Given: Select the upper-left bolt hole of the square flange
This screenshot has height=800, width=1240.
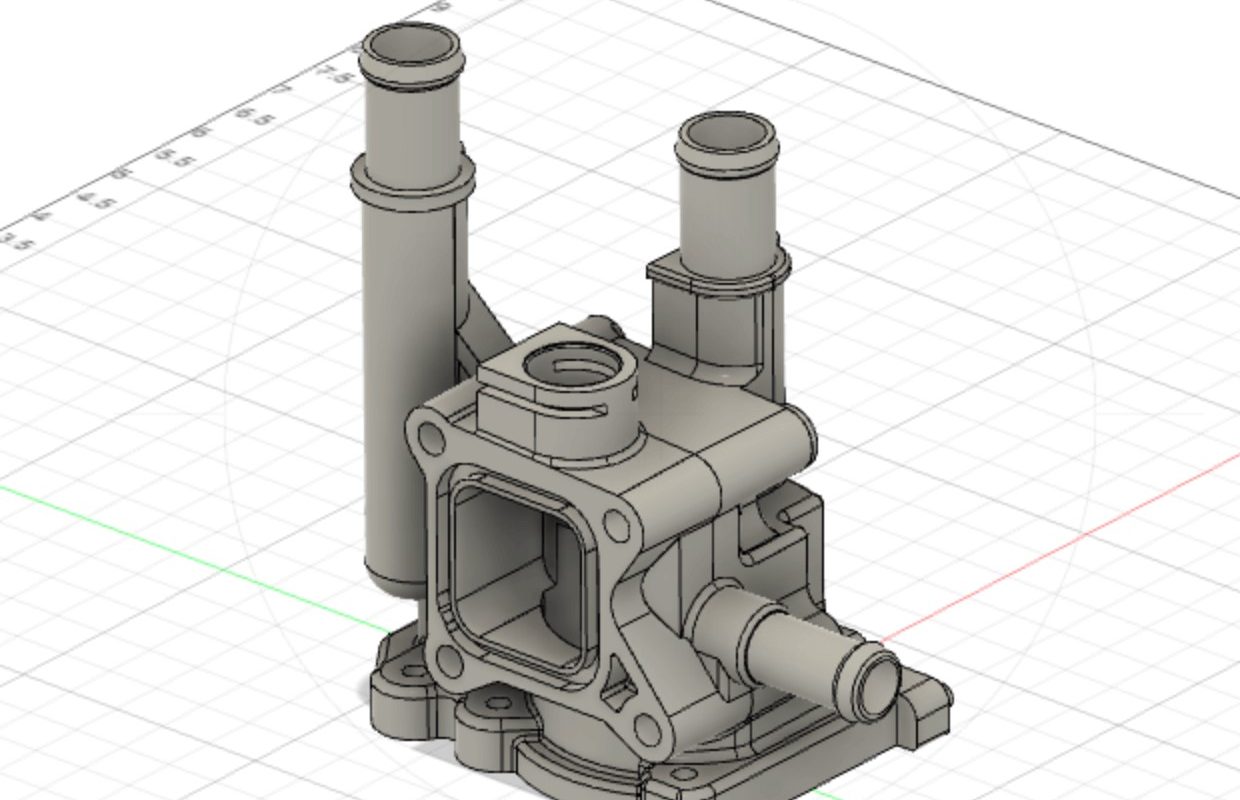Looking at the screenshot, I should [x=432, y=437].
